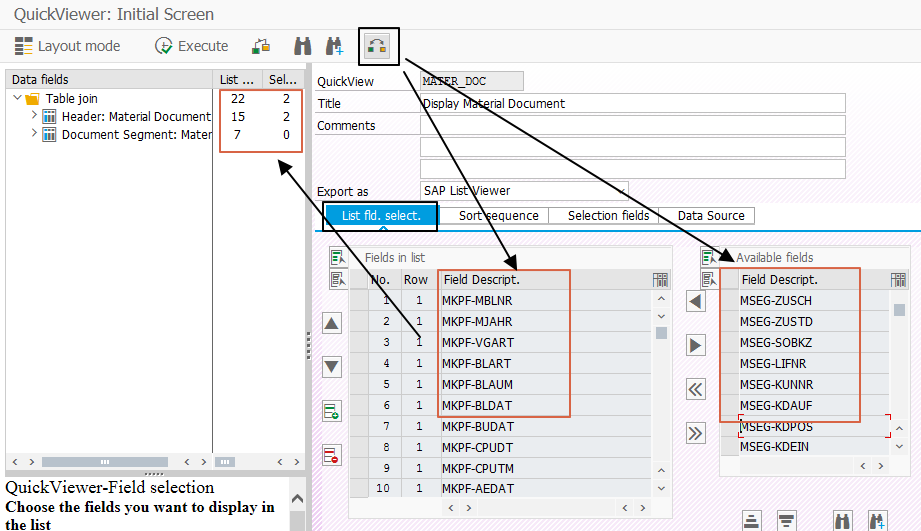
Task: Select the MKPF-VGART row
Action: pos(500,342)
